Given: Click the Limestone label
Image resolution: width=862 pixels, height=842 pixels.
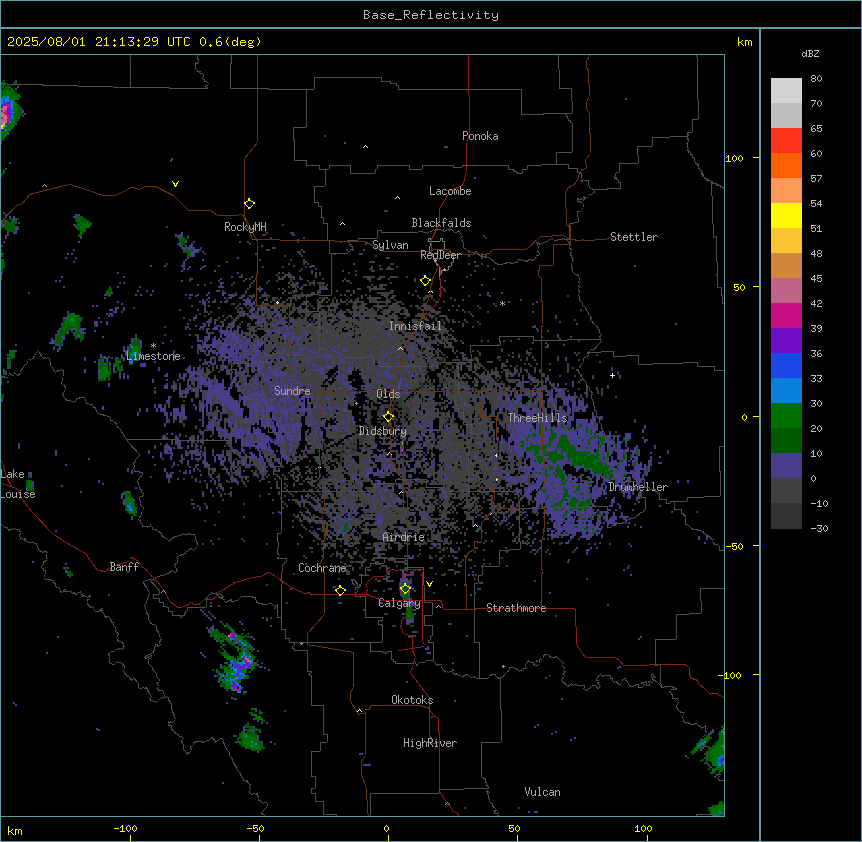Looking at the screenshot, I should pyautogui.click(x=153, y=356).
